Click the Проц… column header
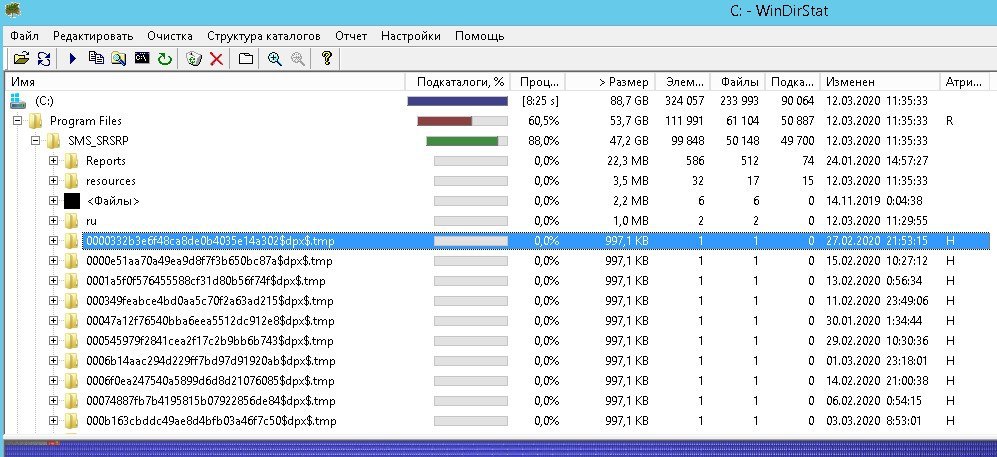Image resolution: width=997 pixels, height=457 pixels. [539, 82]
